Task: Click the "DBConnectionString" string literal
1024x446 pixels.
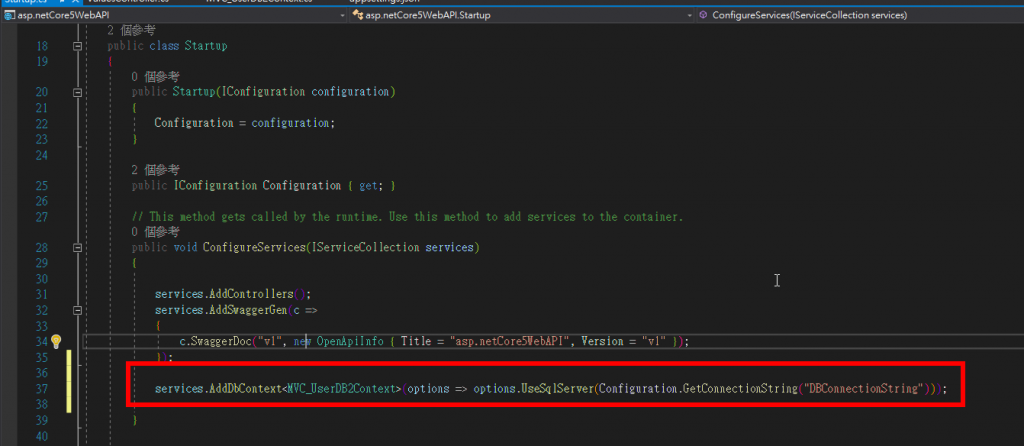Action: tap(863, 389)
